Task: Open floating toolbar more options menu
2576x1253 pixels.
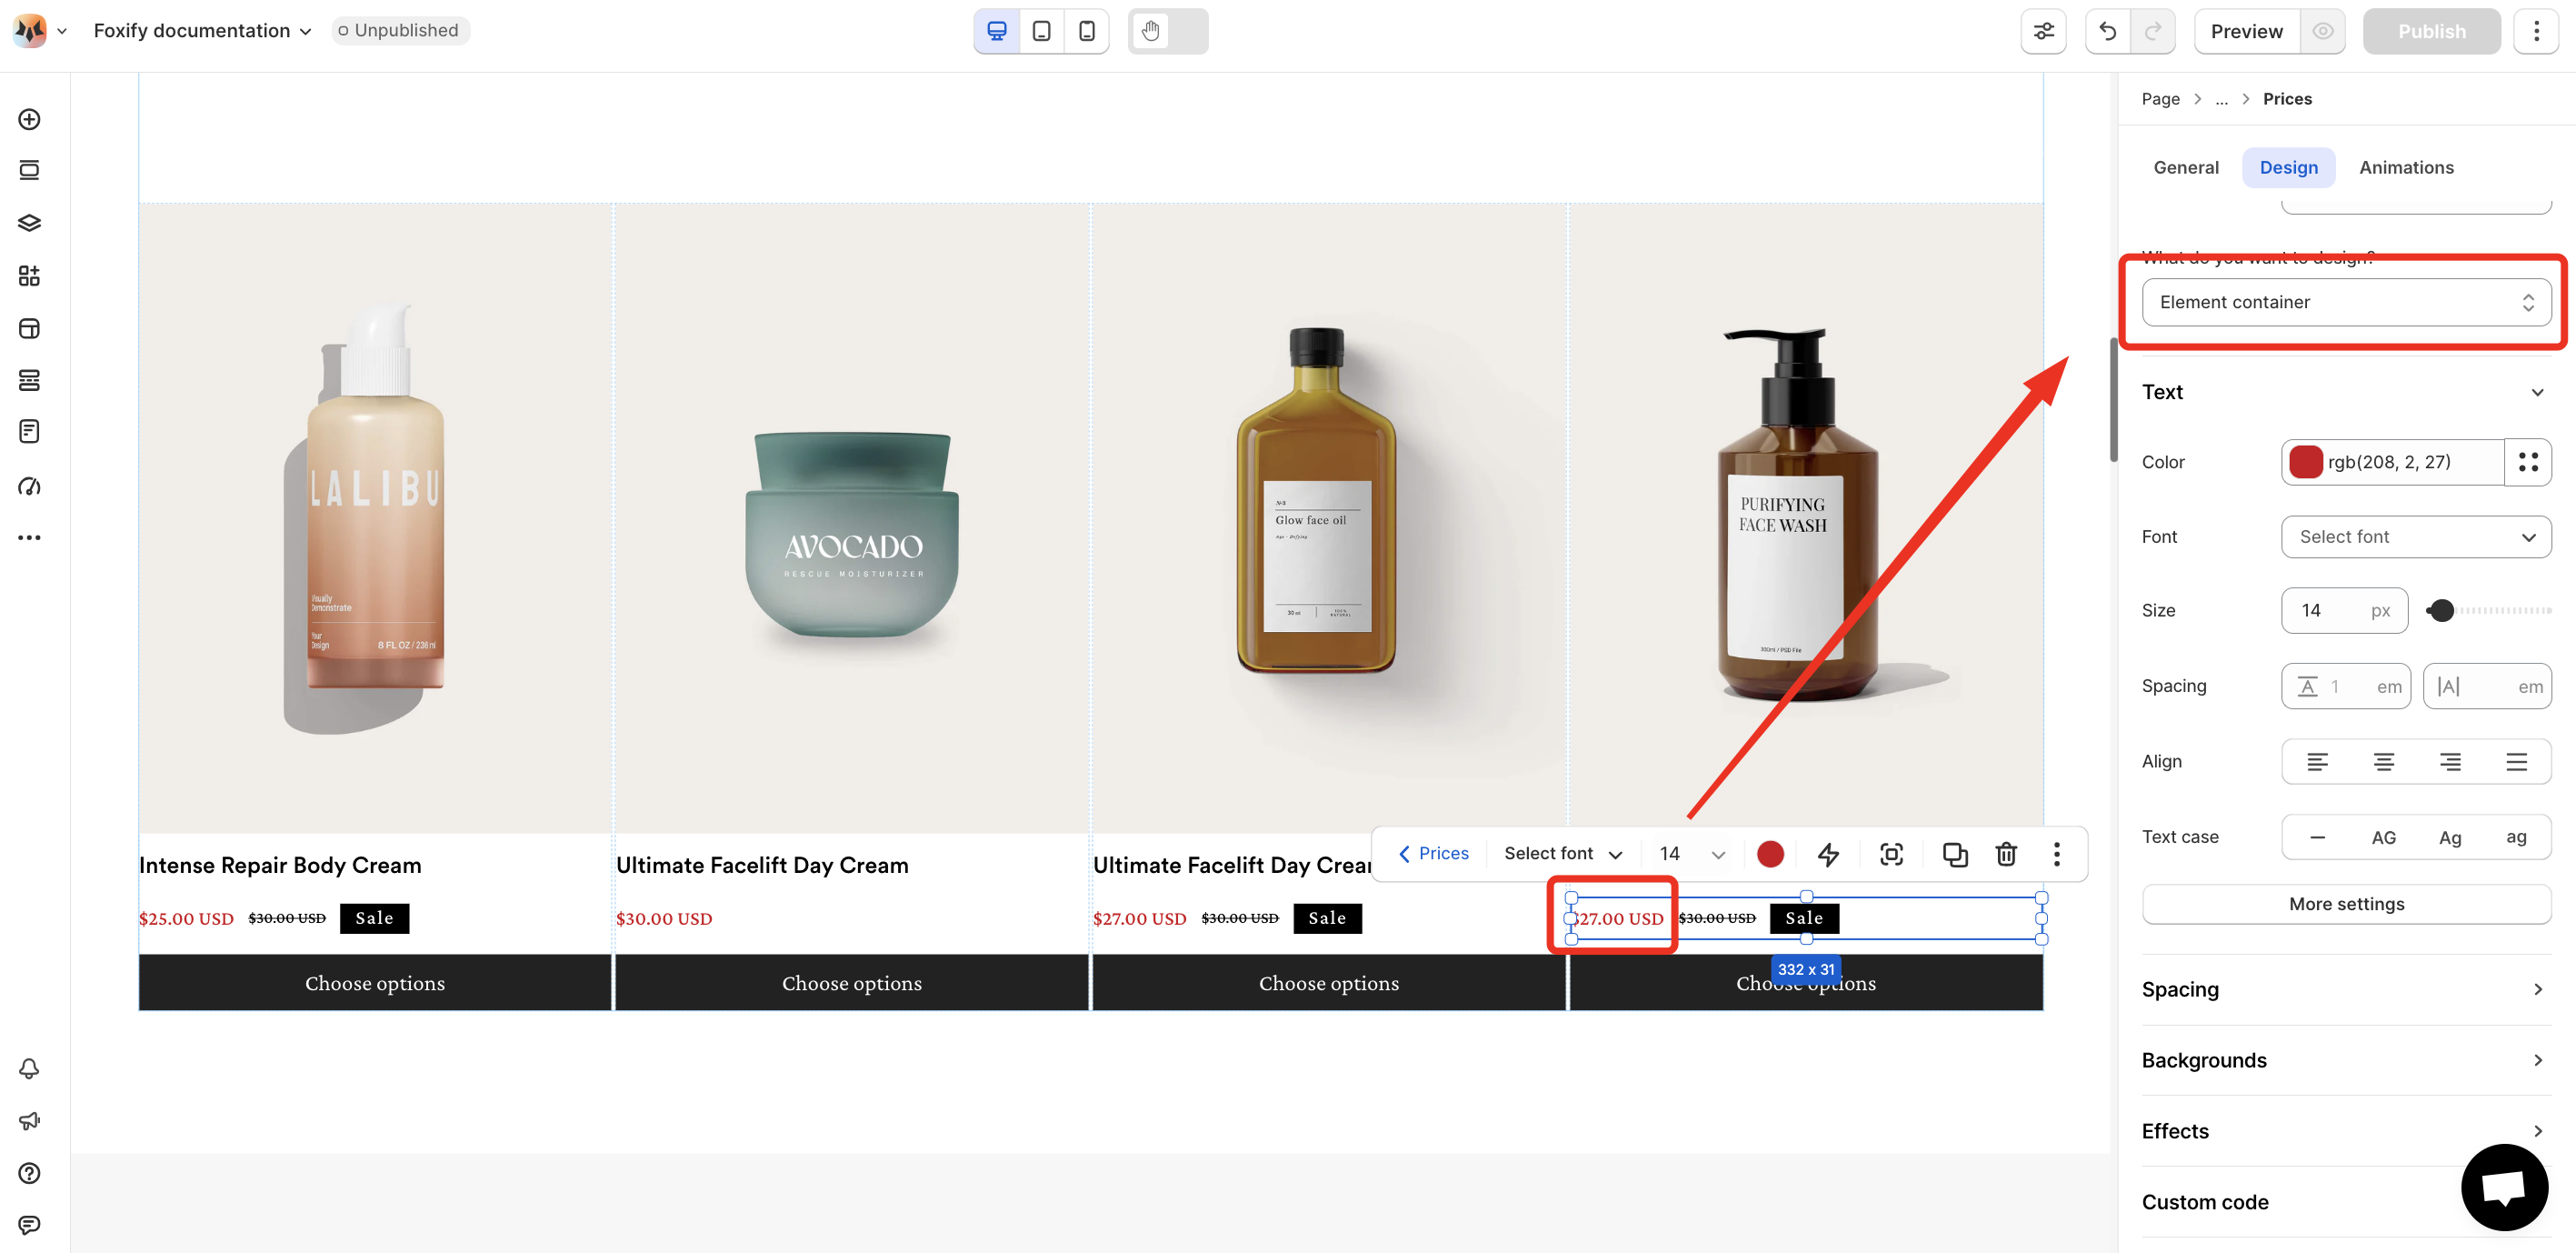Action: point(2057,854)
